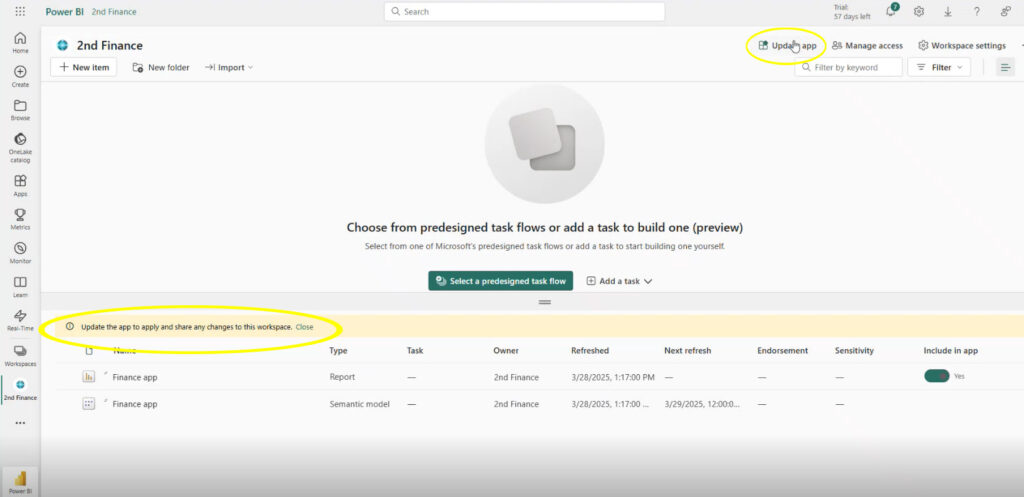Open Real-Time hub in sidebar
Image resolution: width=1024 pixels, height=497 pixels.
click(20, 320)
